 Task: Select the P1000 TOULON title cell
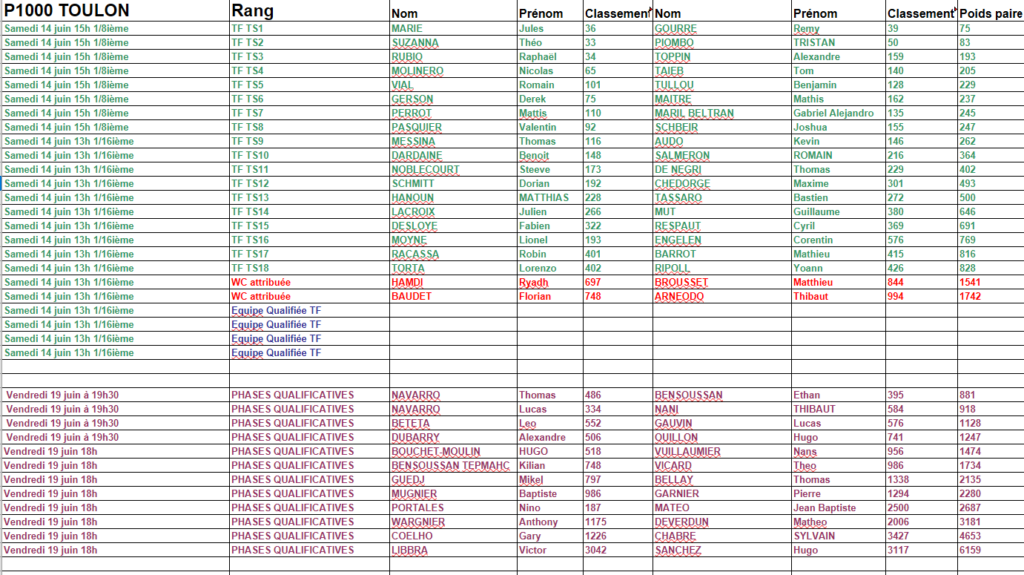tap(116, 10)
